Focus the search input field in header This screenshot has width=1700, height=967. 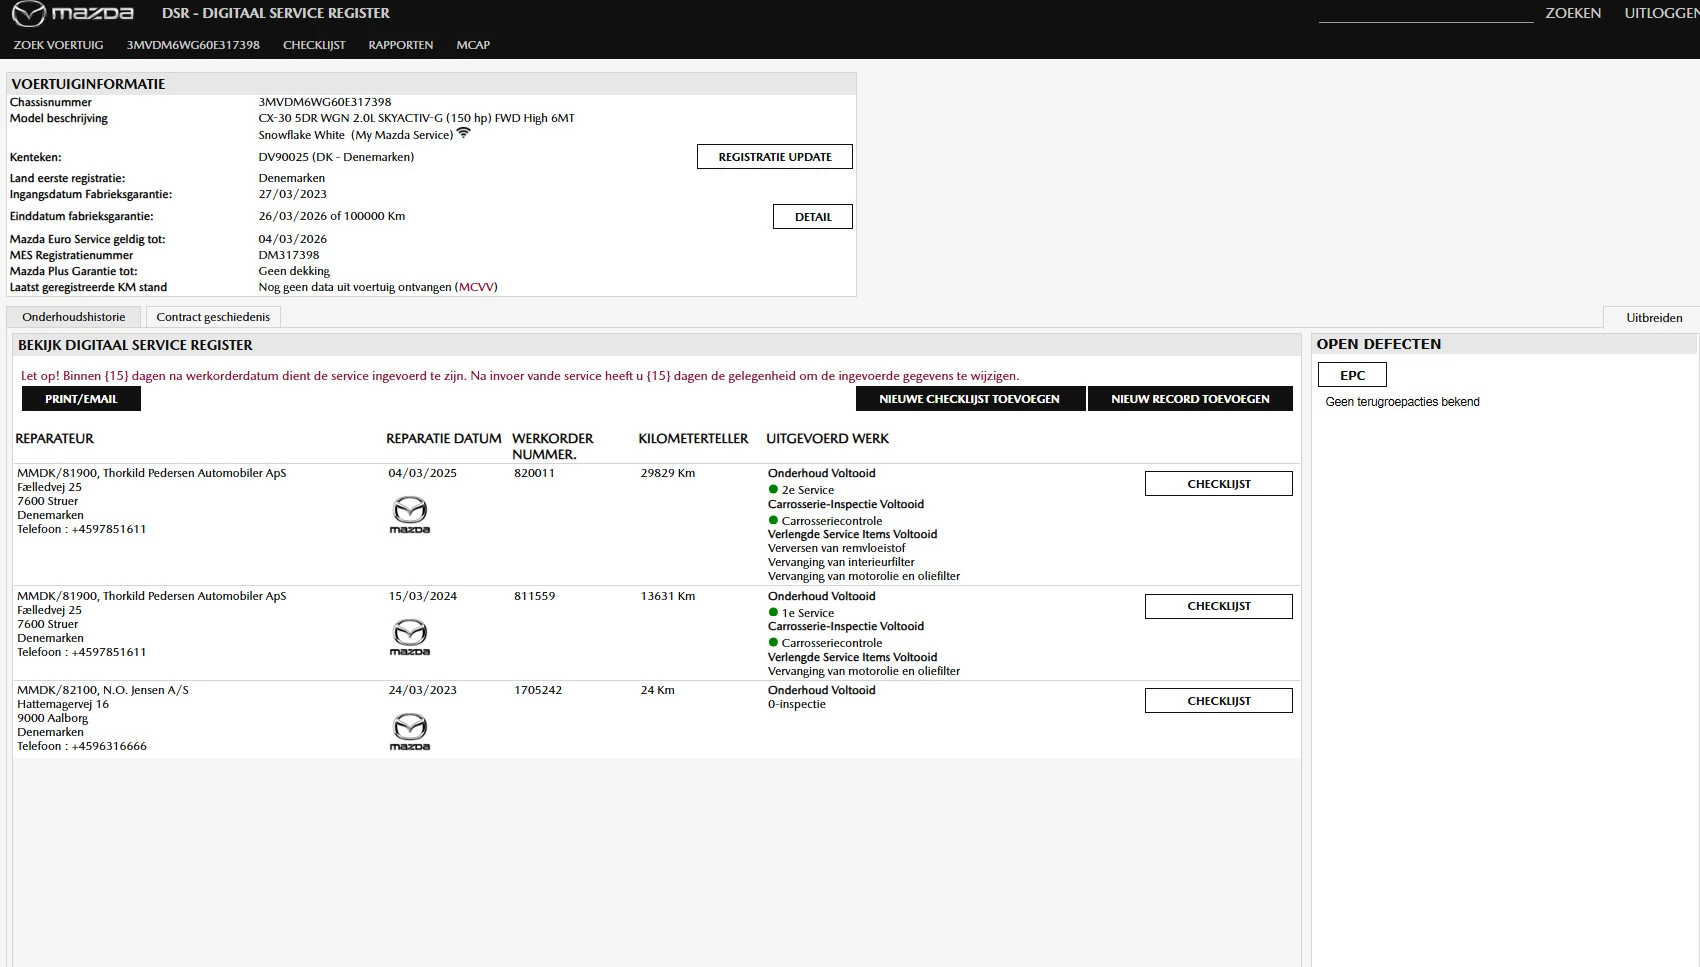1425,13
